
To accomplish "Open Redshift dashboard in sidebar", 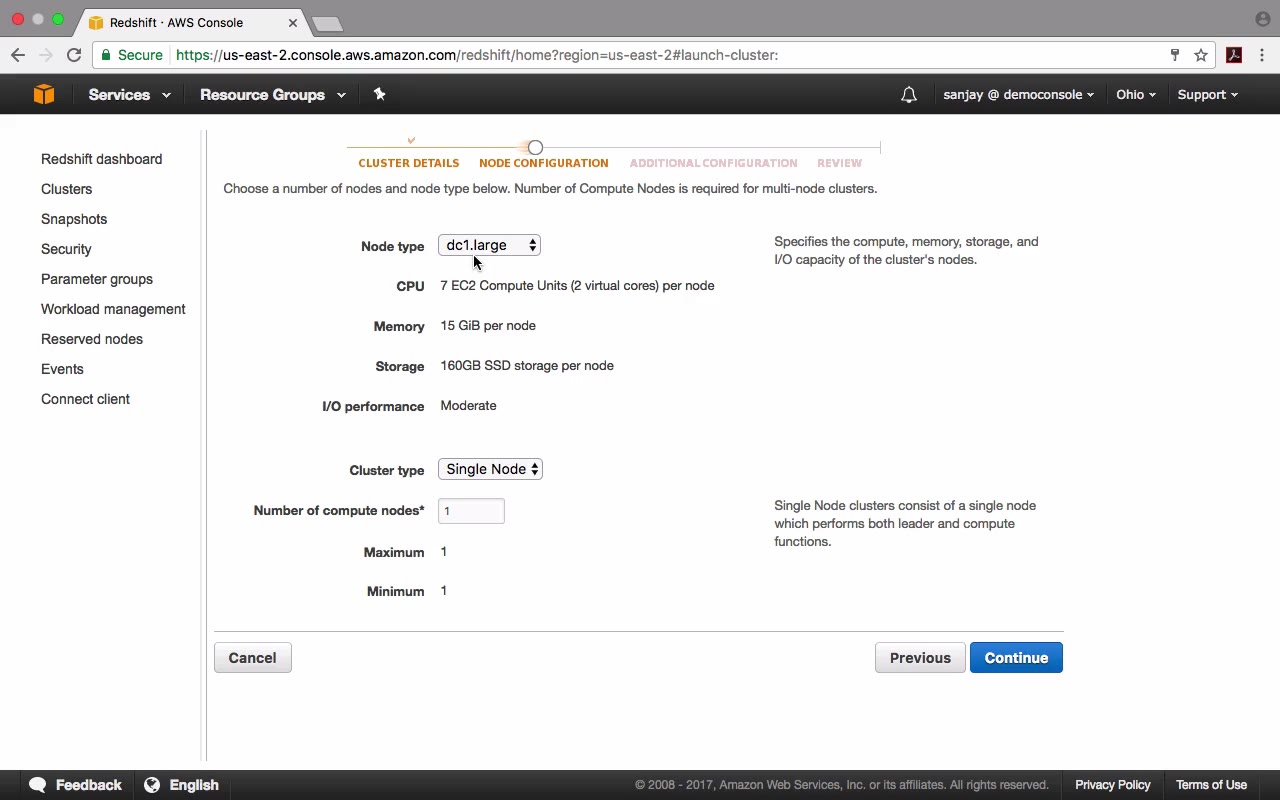I will tap(101, 159).
